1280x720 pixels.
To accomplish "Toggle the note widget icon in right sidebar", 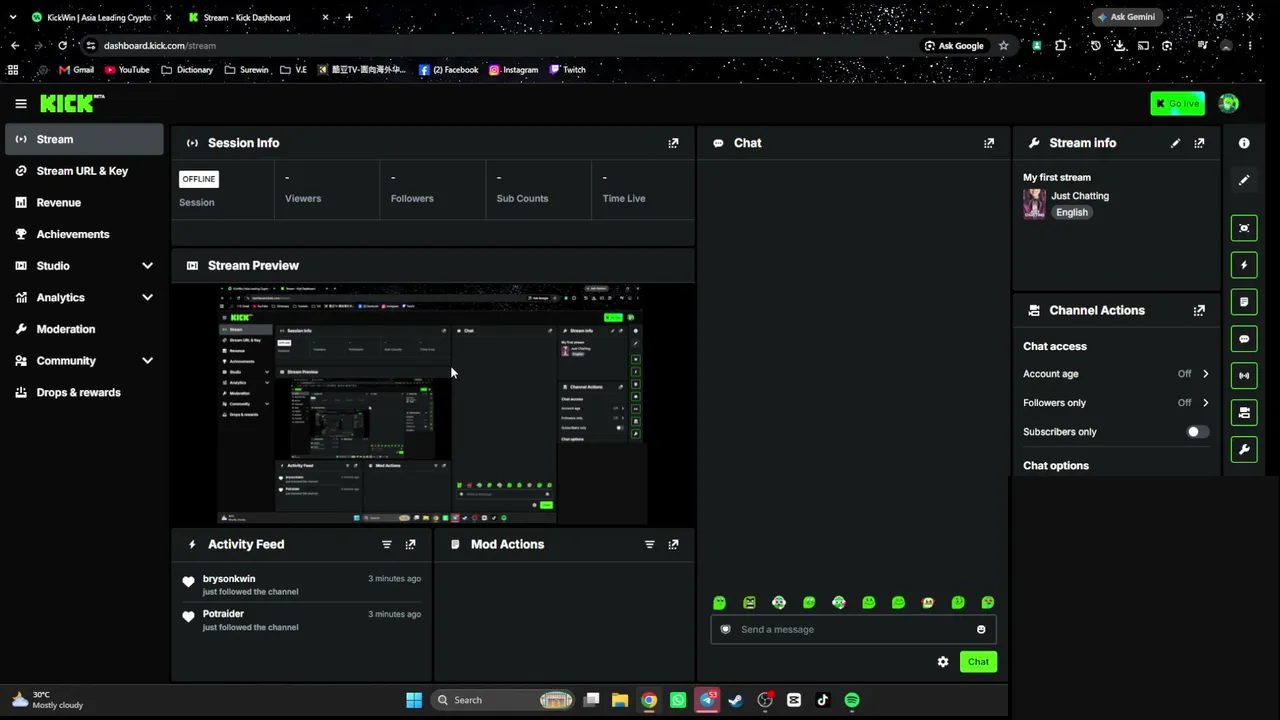I will (x=1244, y=302).
